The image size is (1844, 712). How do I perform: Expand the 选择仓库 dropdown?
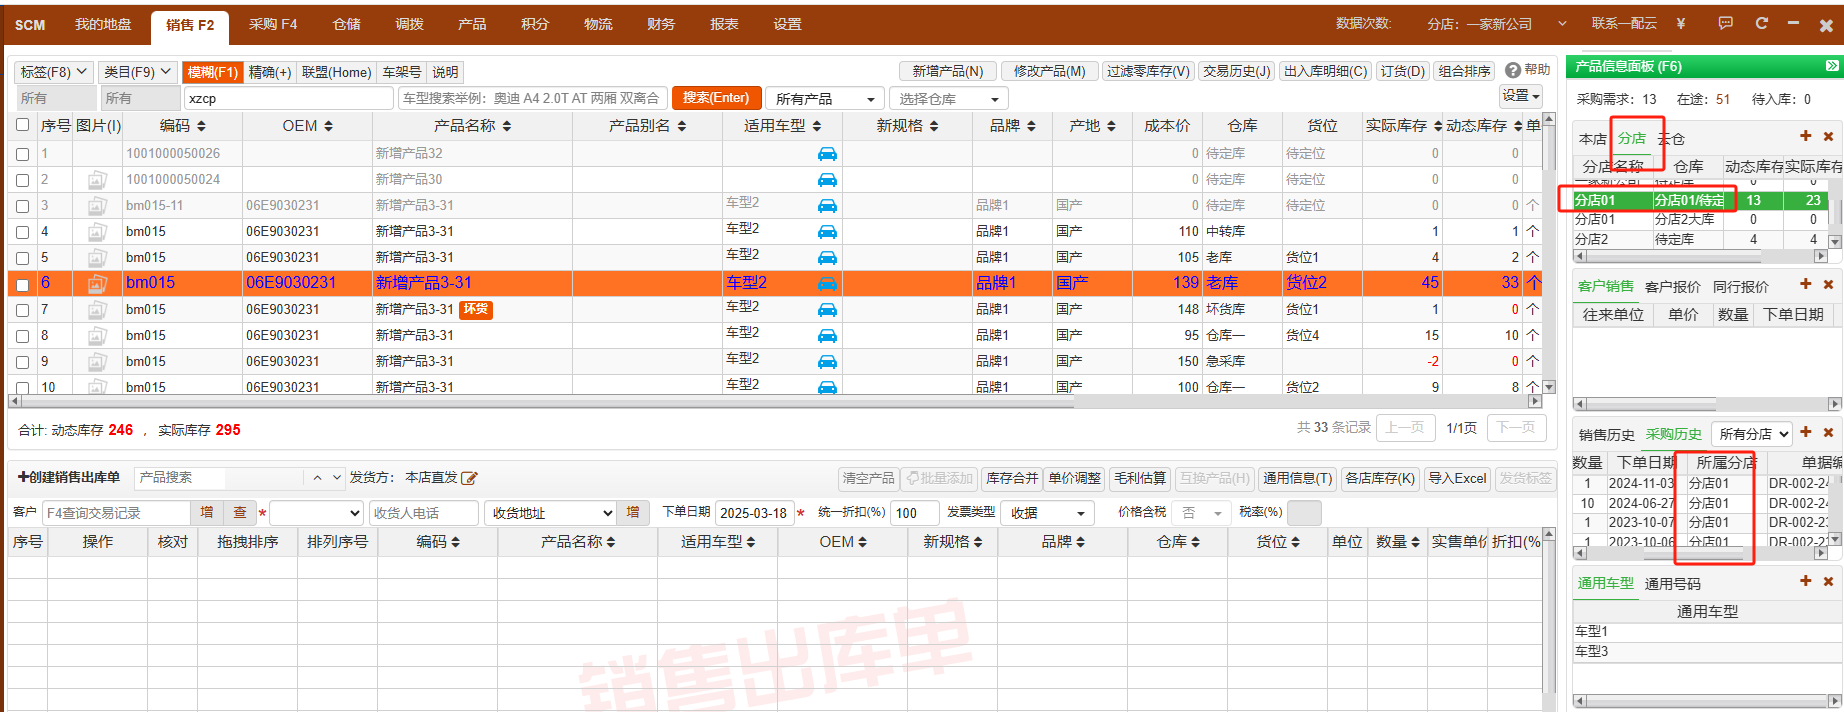[948, 99]
